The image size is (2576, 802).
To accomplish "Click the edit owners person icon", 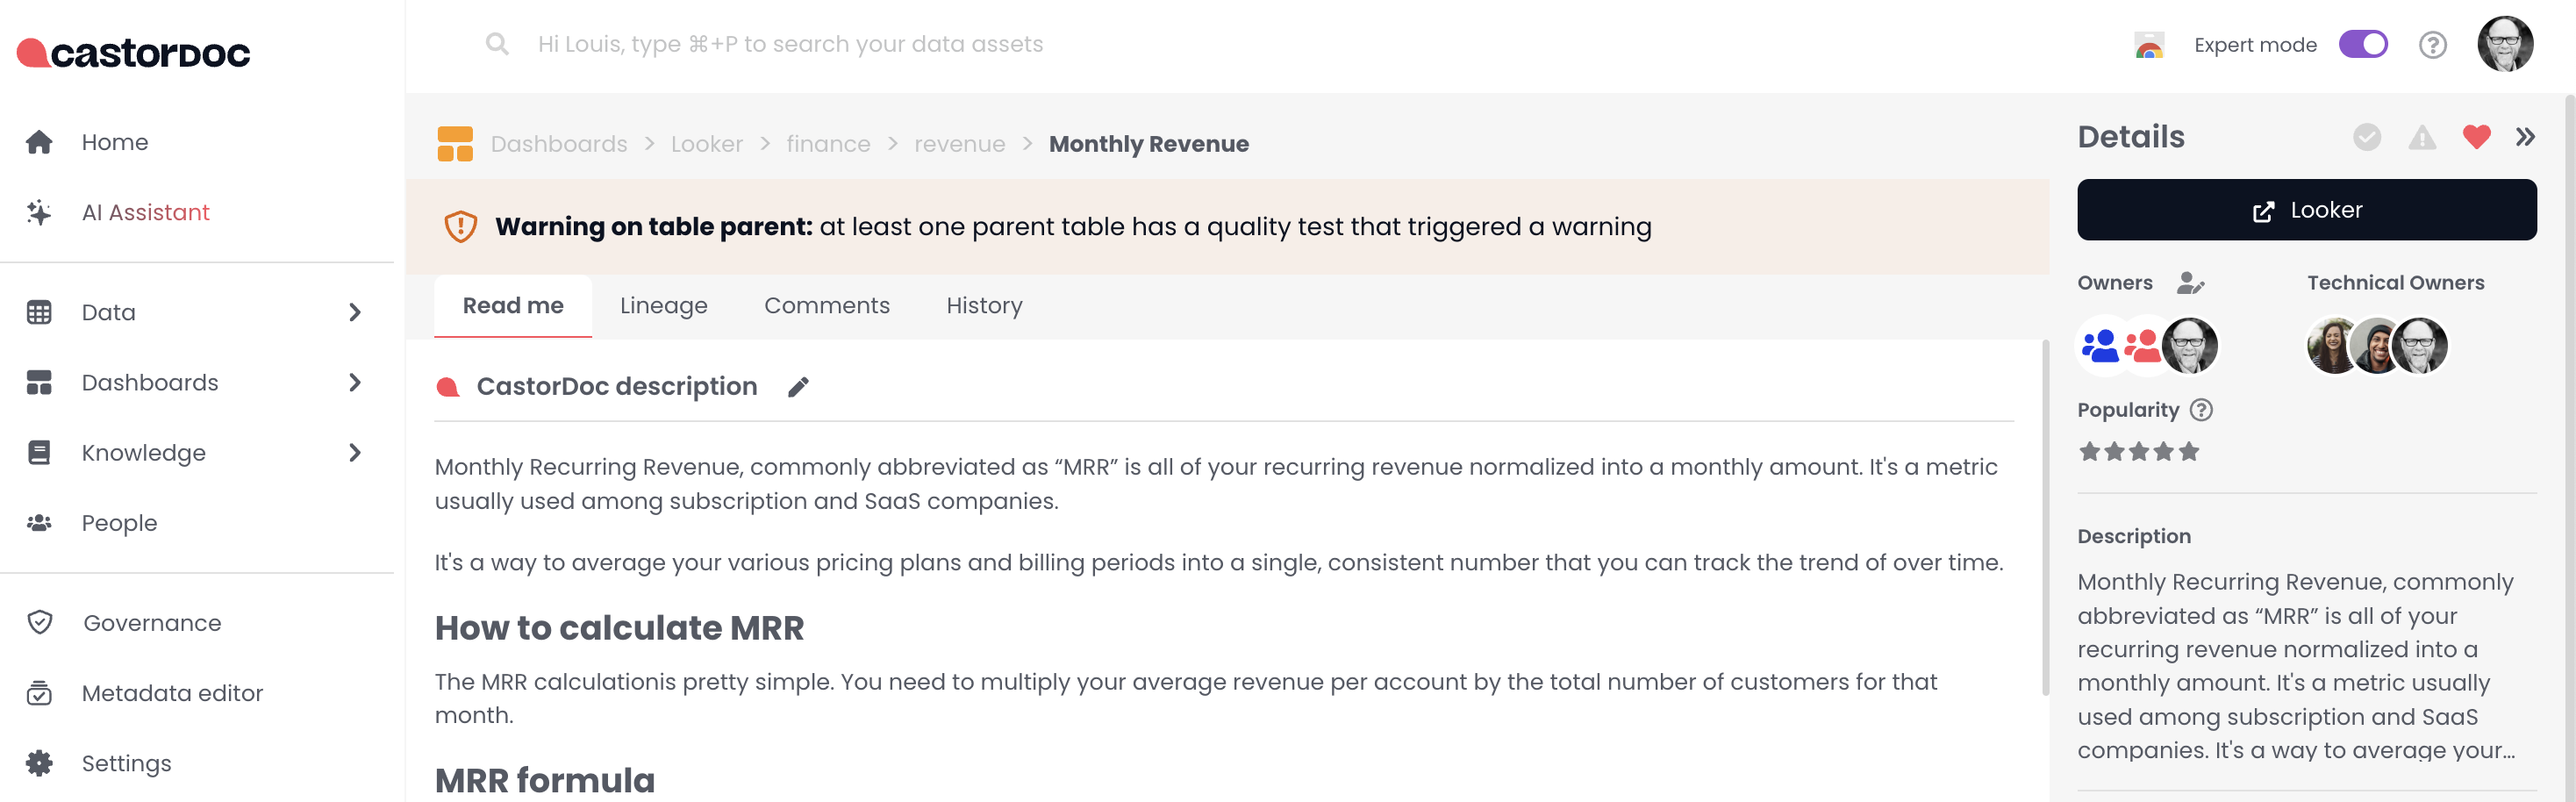I will click(x=2190, y=283).
